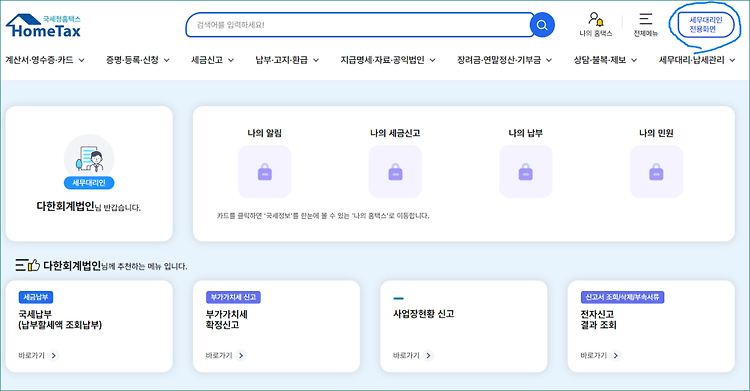Click the lock icon under 나의 납부
The width and height of the screenshot is (750, 391).
[526, 172]
